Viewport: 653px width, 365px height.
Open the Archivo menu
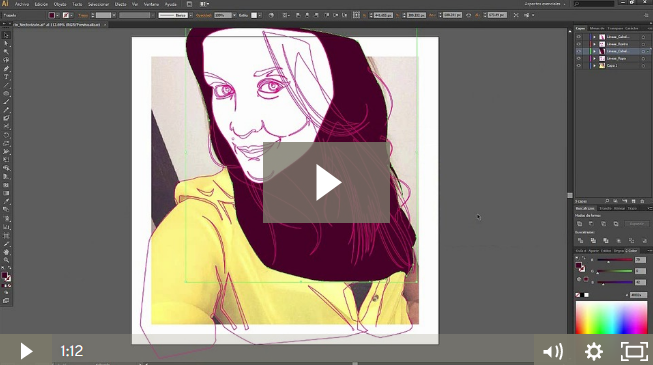click(x=22, y=4)
